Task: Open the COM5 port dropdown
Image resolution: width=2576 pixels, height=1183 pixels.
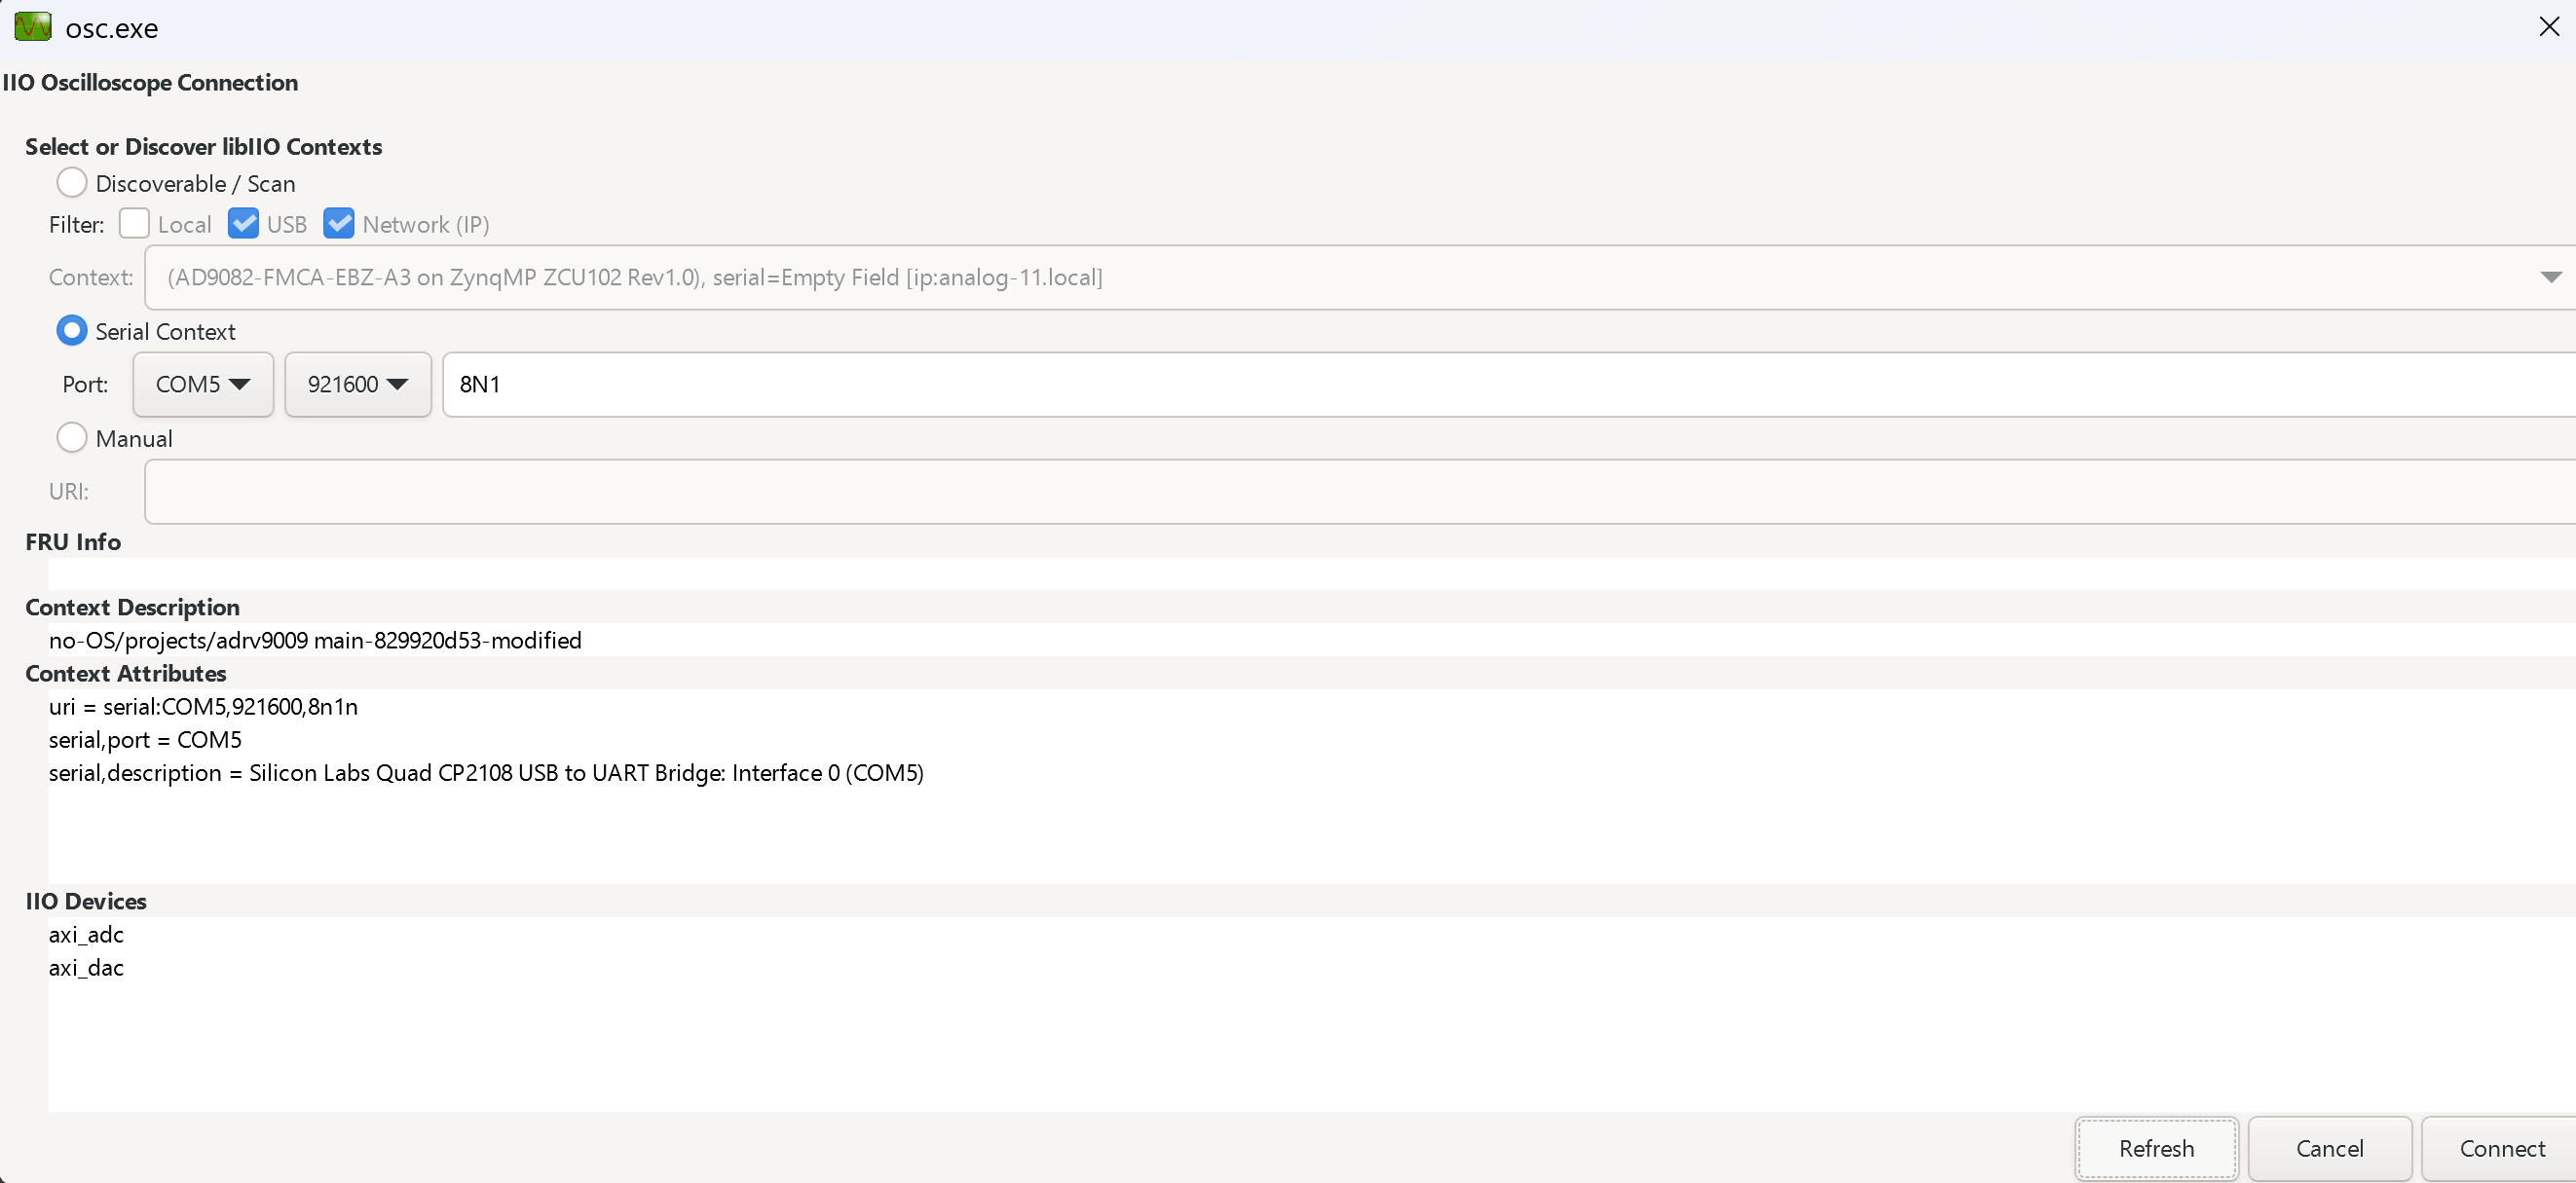Action: click(x=203, y=384)
